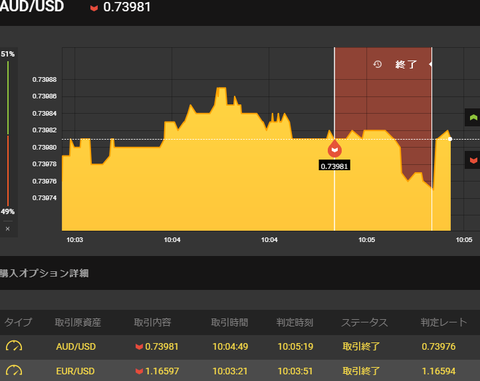Click the 10:03:51 expiry time cell
The height and width of the screenshot is (381, 480).
click(295, 371)
